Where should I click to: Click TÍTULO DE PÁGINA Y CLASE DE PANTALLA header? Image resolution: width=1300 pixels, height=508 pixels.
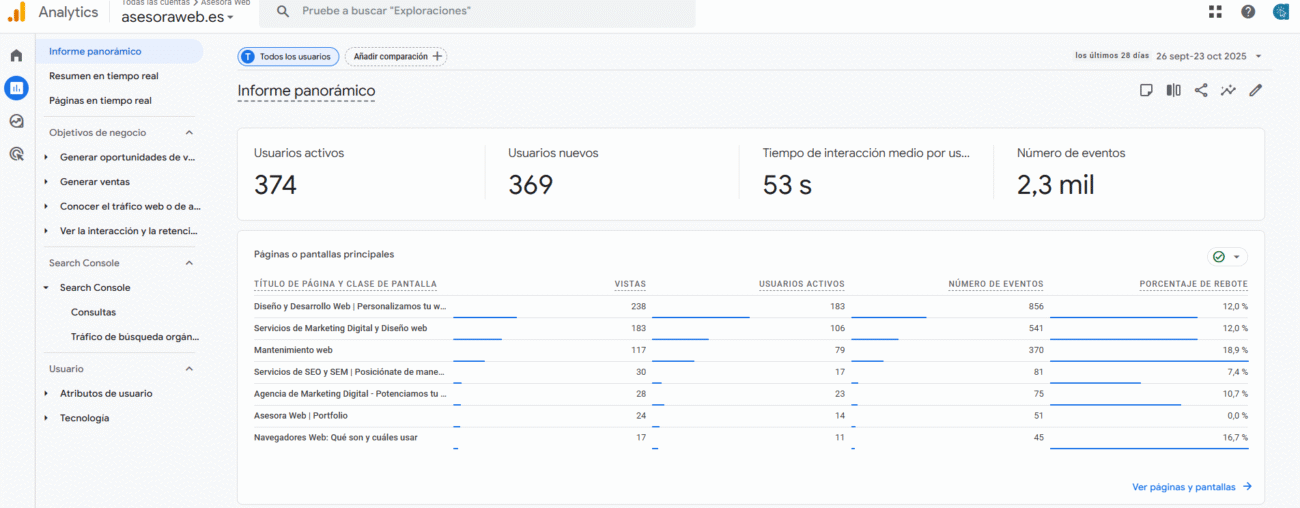tap(345, 285)
